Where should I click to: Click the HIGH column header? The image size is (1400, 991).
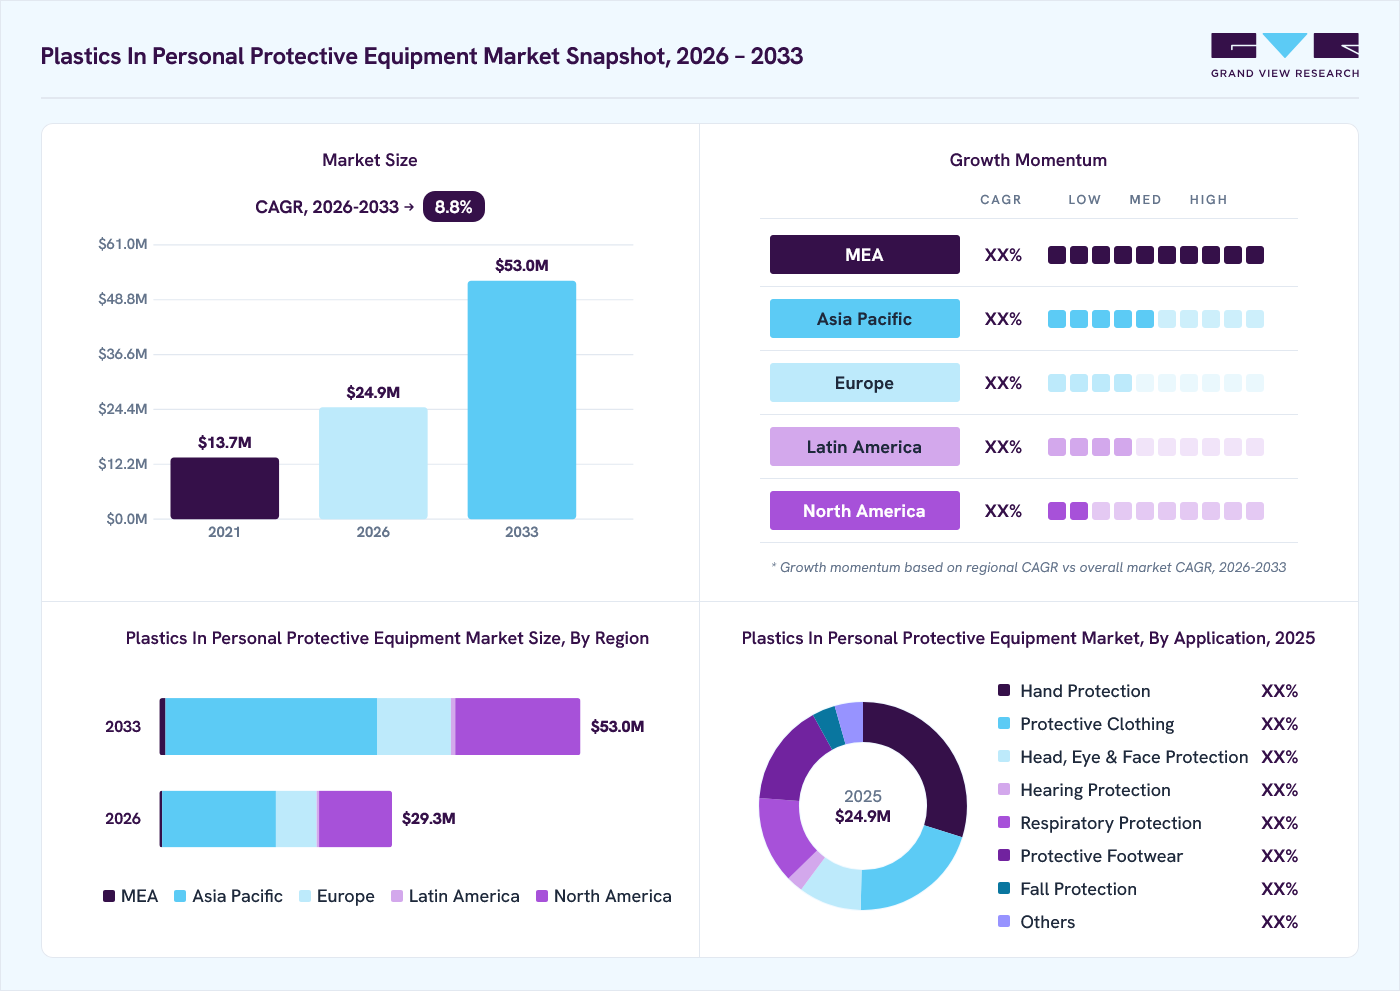coord(1208,200)
